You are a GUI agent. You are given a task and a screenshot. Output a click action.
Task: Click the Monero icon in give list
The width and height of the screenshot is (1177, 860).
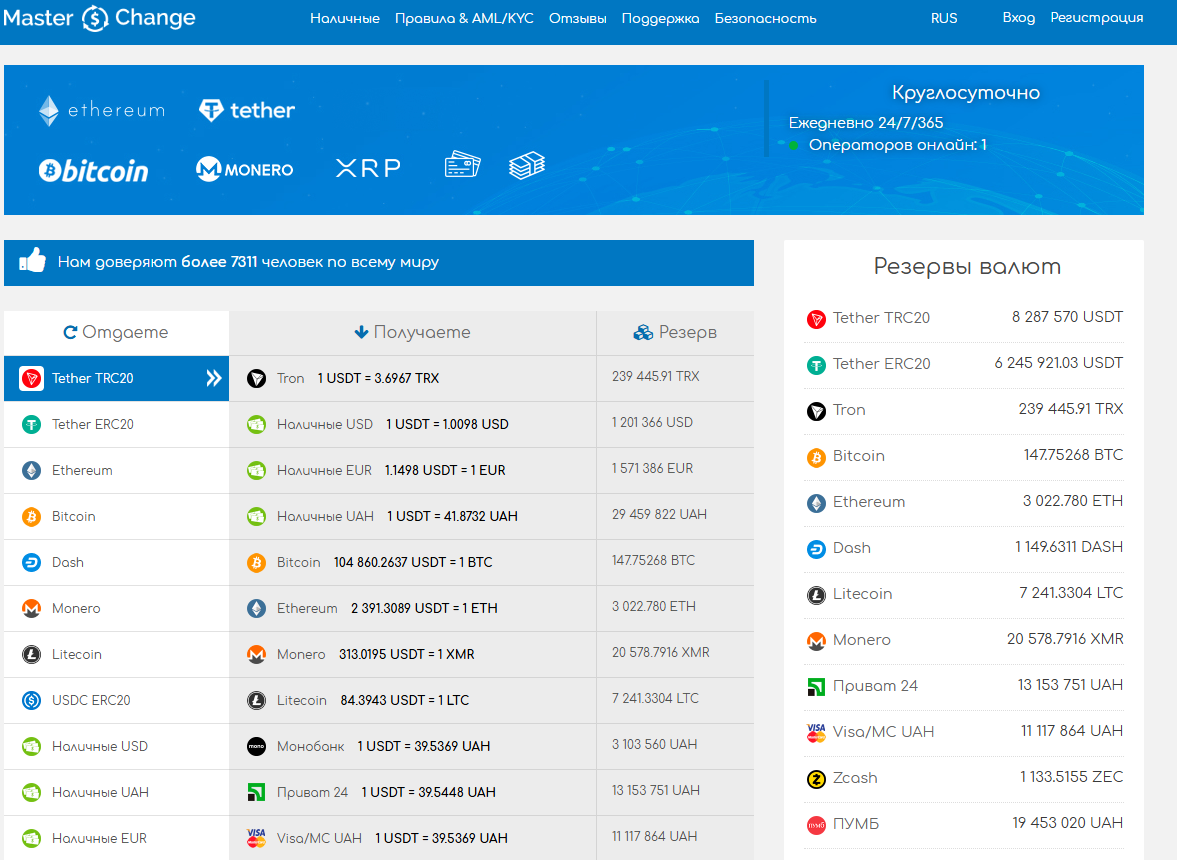coord(32,609)
